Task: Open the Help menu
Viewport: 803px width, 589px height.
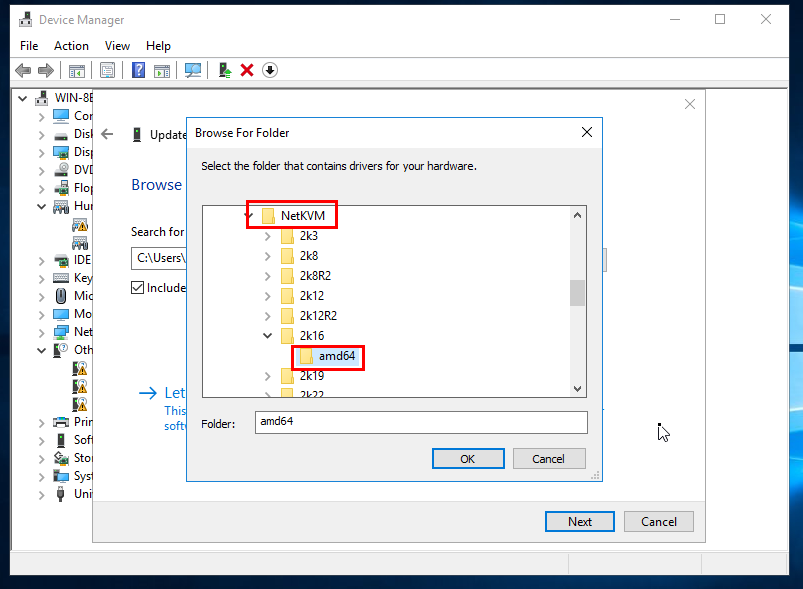Action: click(158, 46)
